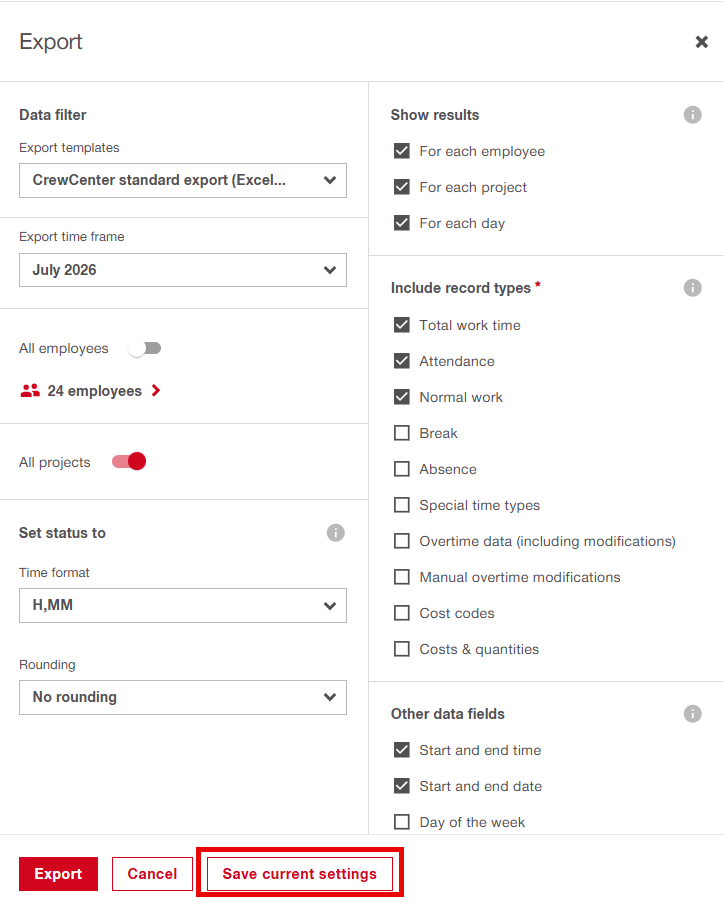Click the Set status to info icon
The width and height of the screenshot is (724, 904).
(335, 533)
